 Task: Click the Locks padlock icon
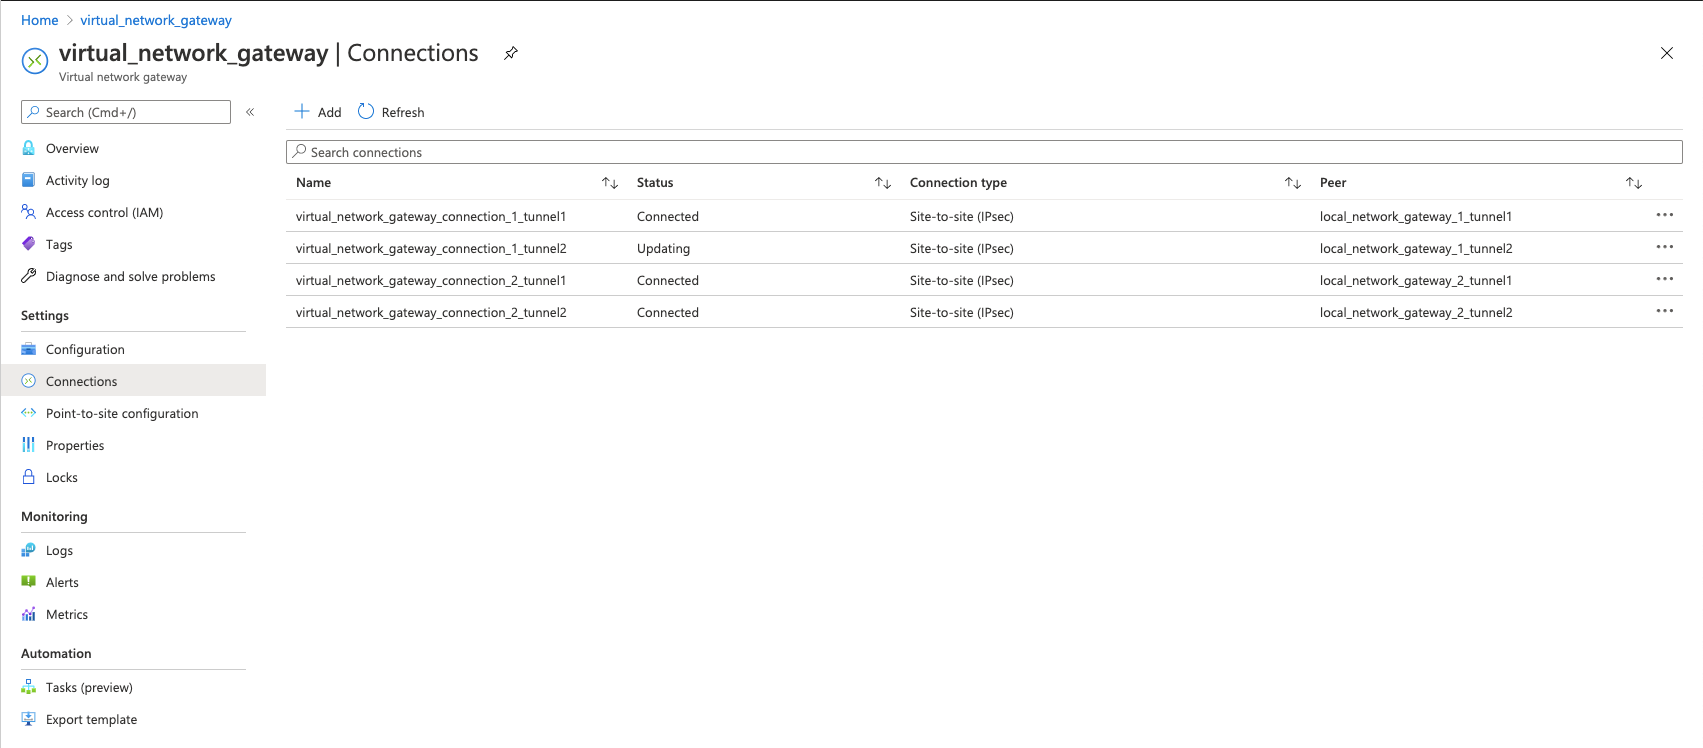point(29,477)
